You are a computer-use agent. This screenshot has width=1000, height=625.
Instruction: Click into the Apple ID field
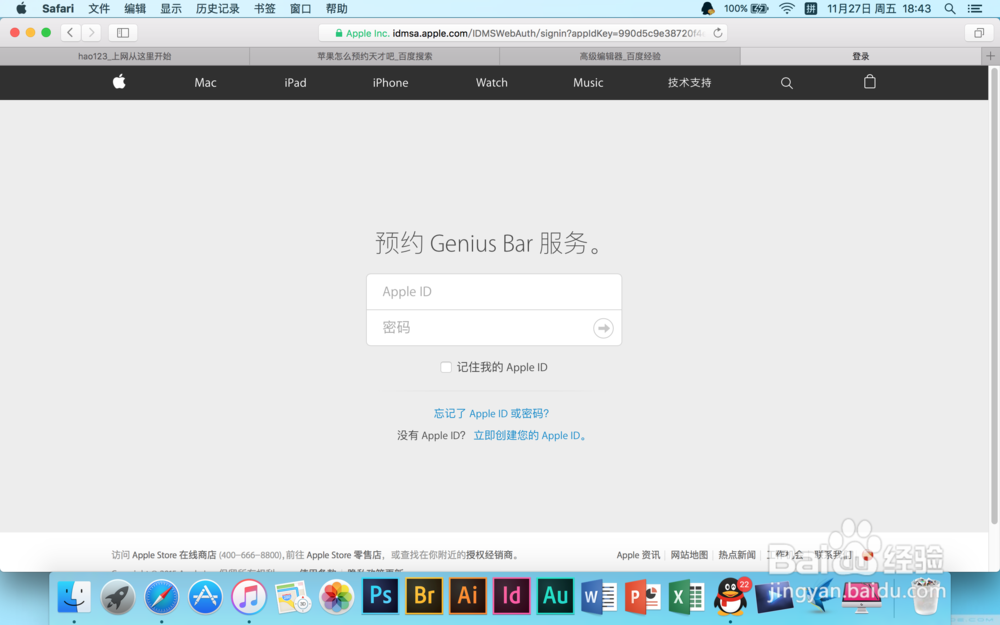[x=494, y=291]
